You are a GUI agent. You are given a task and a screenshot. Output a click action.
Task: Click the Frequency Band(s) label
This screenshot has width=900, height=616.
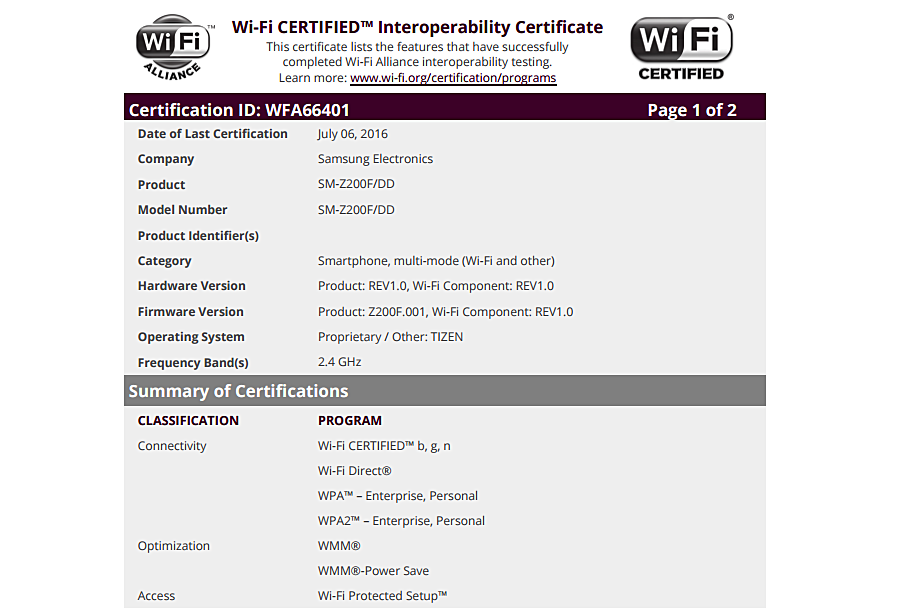tap(193, 363)
